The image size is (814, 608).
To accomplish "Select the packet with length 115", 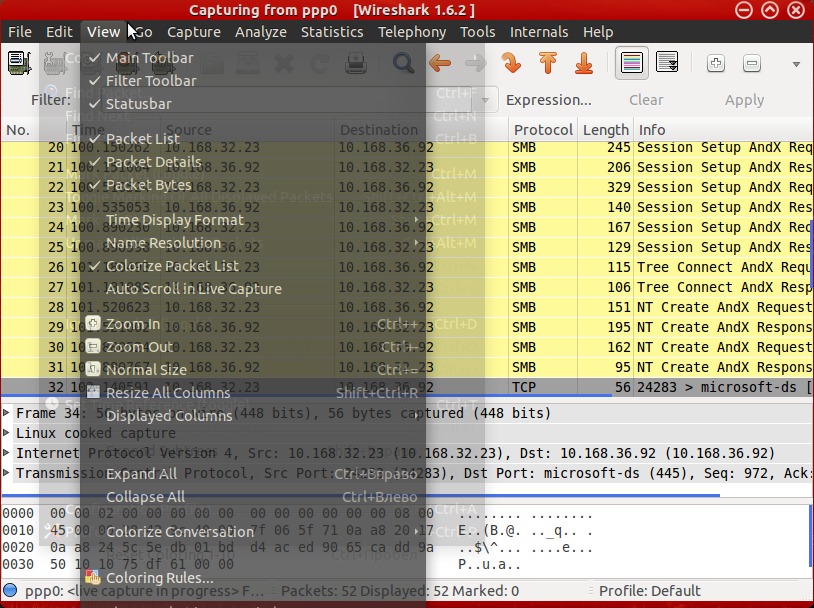I will coord(406,267).
